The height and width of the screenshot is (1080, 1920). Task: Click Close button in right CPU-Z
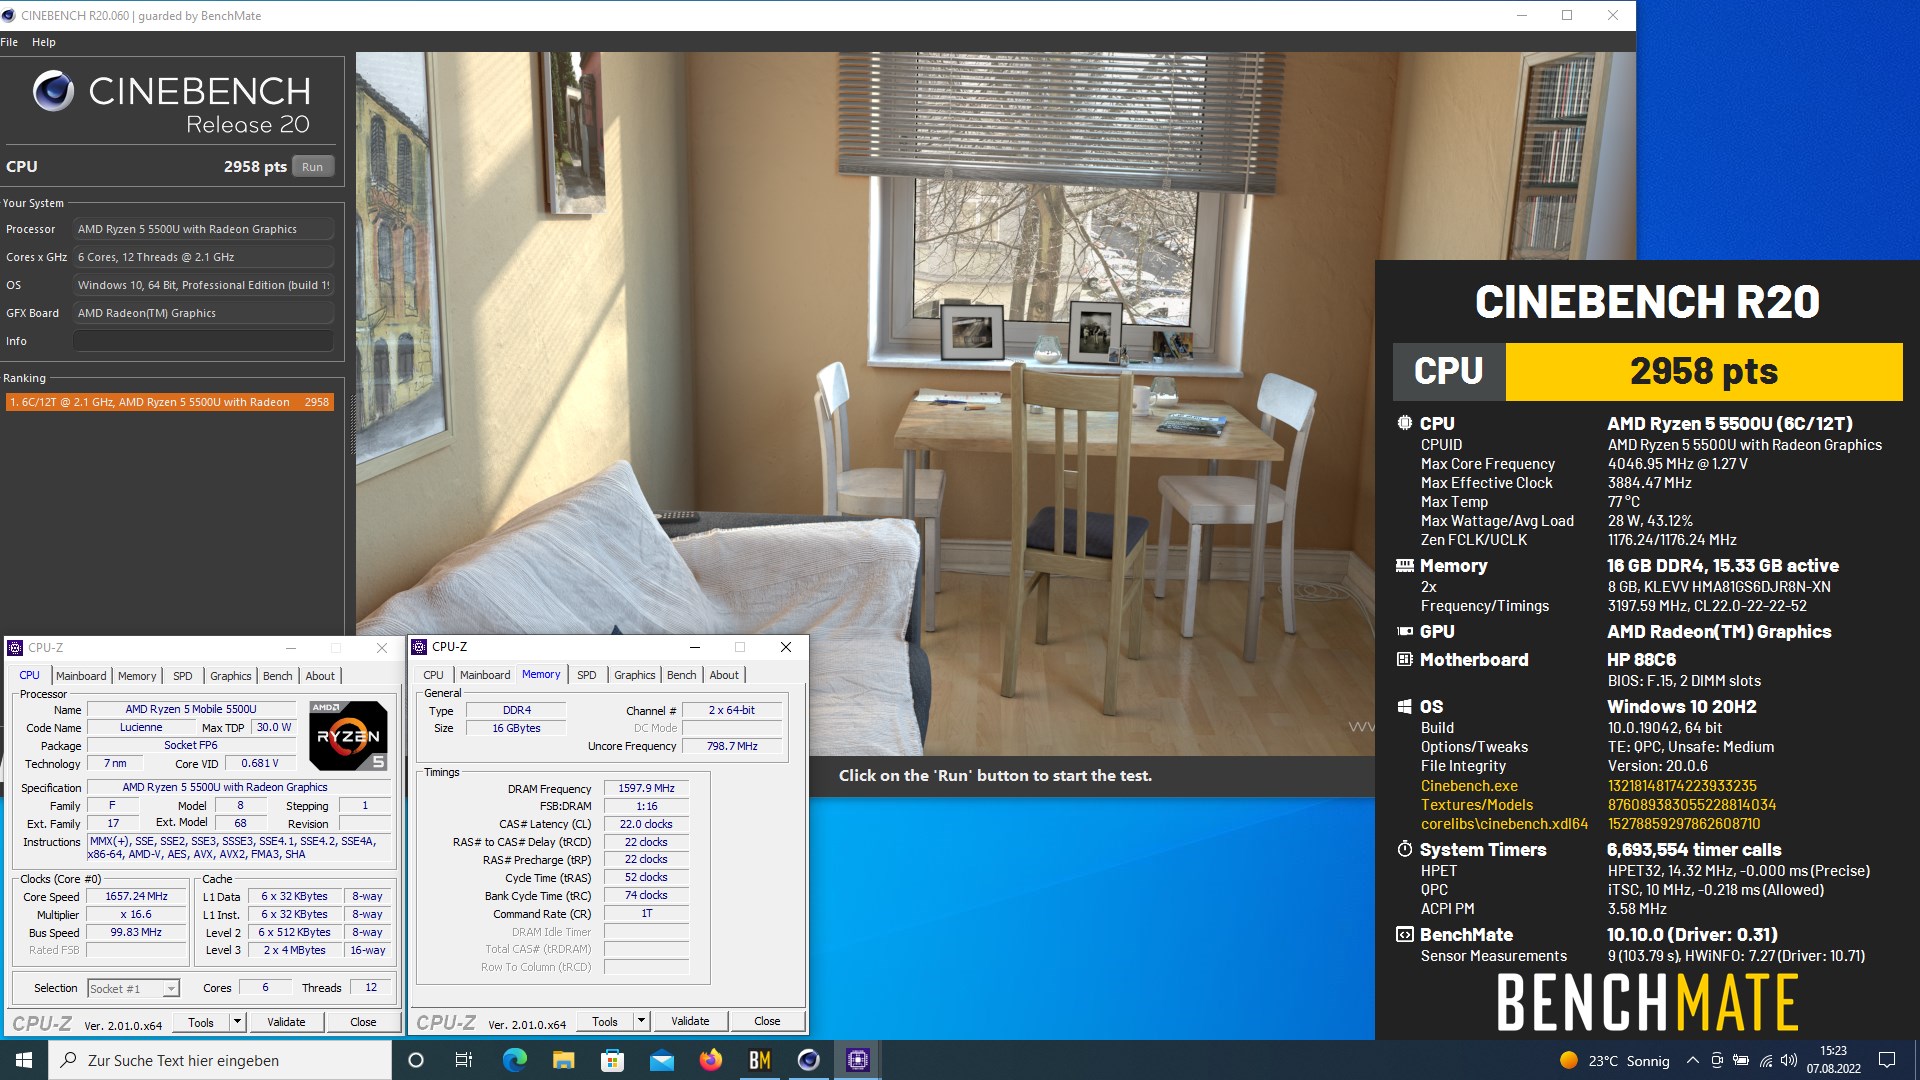point(767,1021)
